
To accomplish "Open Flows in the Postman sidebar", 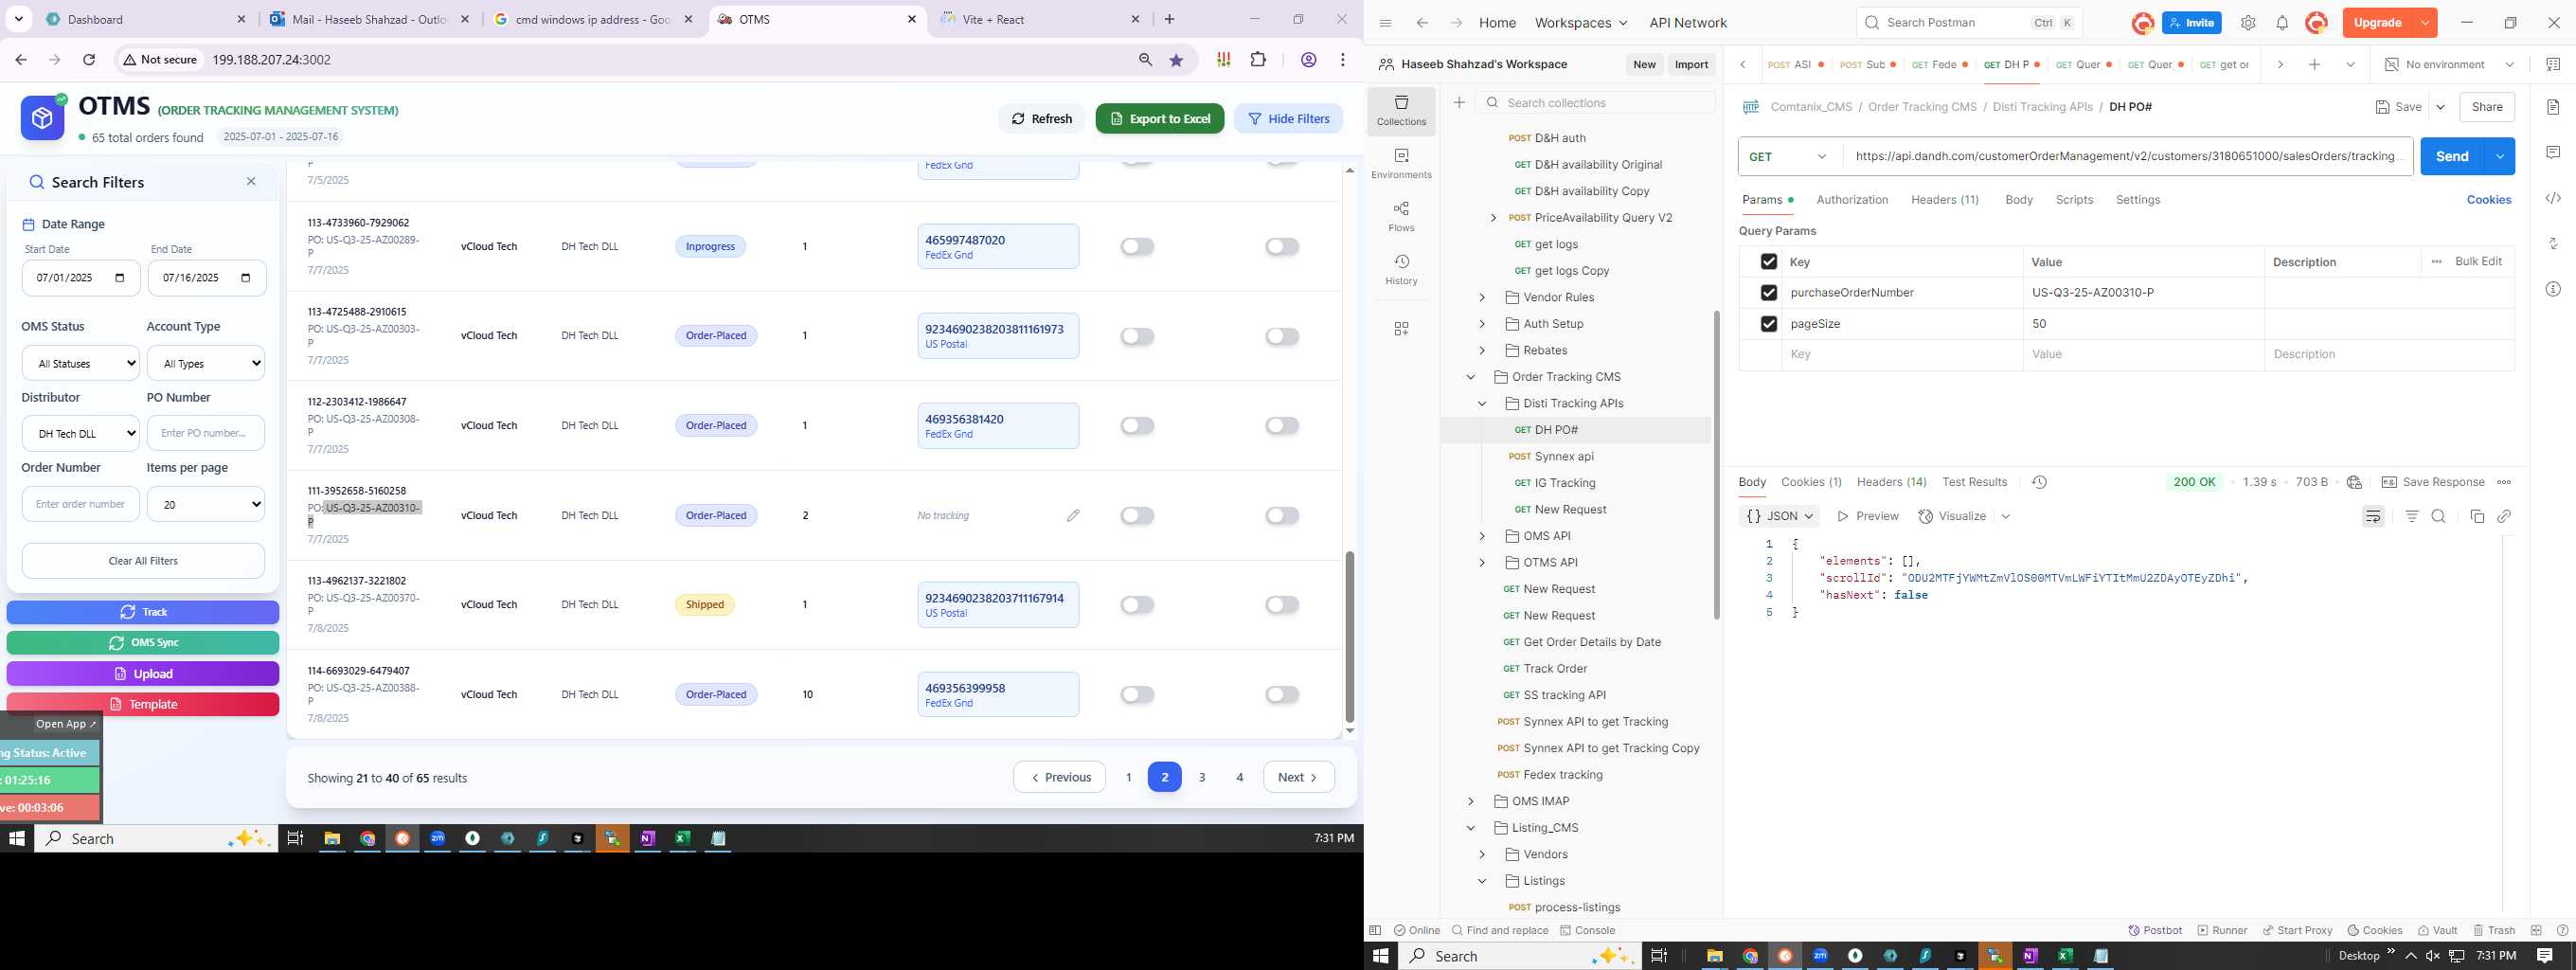I will point(1401,216).
